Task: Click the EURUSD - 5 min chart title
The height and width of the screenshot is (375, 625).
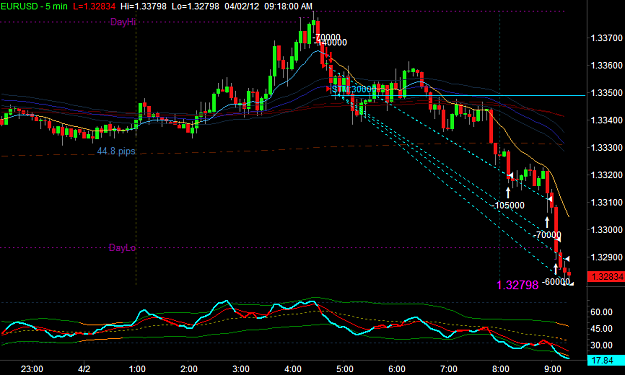Action: click(33, 6)
